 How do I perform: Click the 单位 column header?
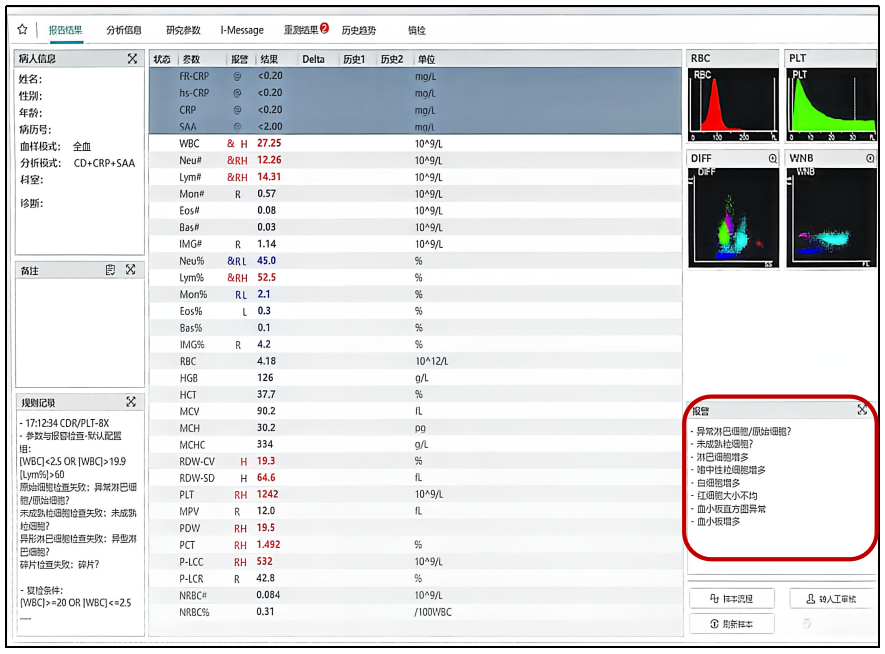coord(426,59)
